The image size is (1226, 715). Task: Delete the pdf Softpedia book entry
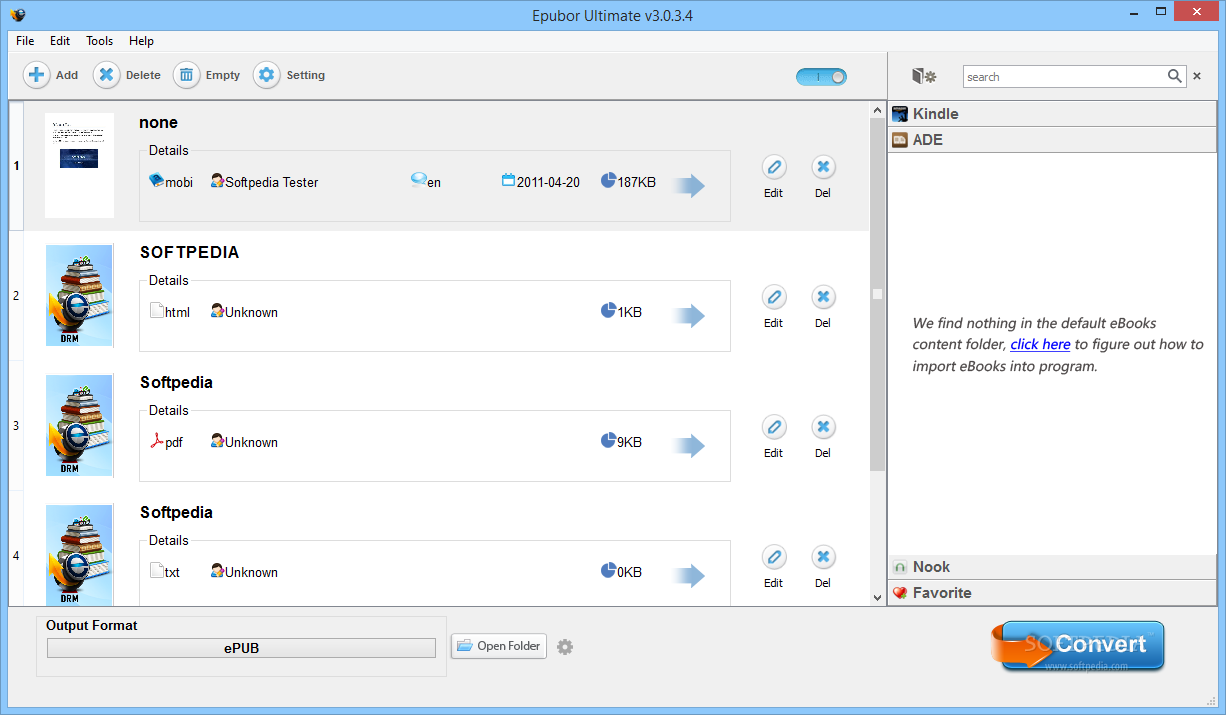click(823, 427)
